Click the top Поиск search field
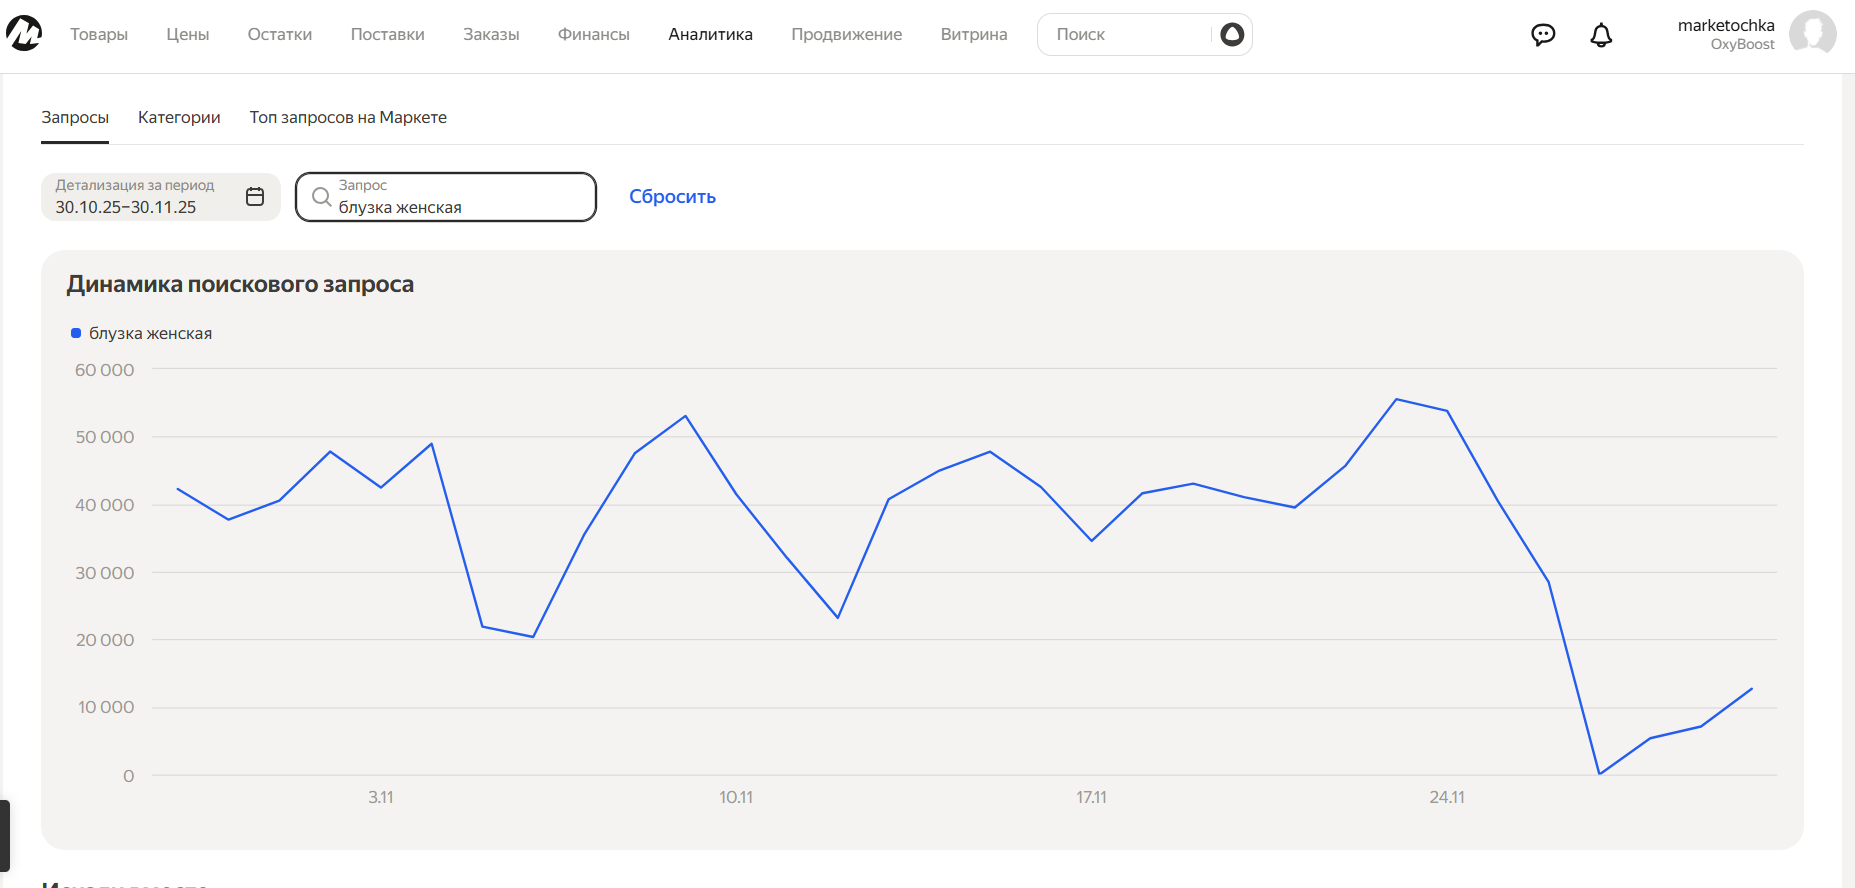This screenshot has height=888, width=1855. click(x=1125, y=35)
